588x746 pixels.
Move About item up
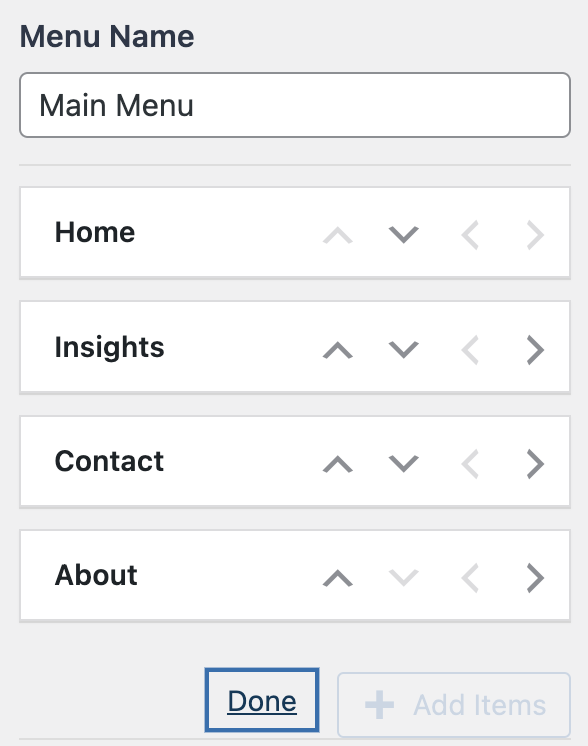click(x=338, y=578)
